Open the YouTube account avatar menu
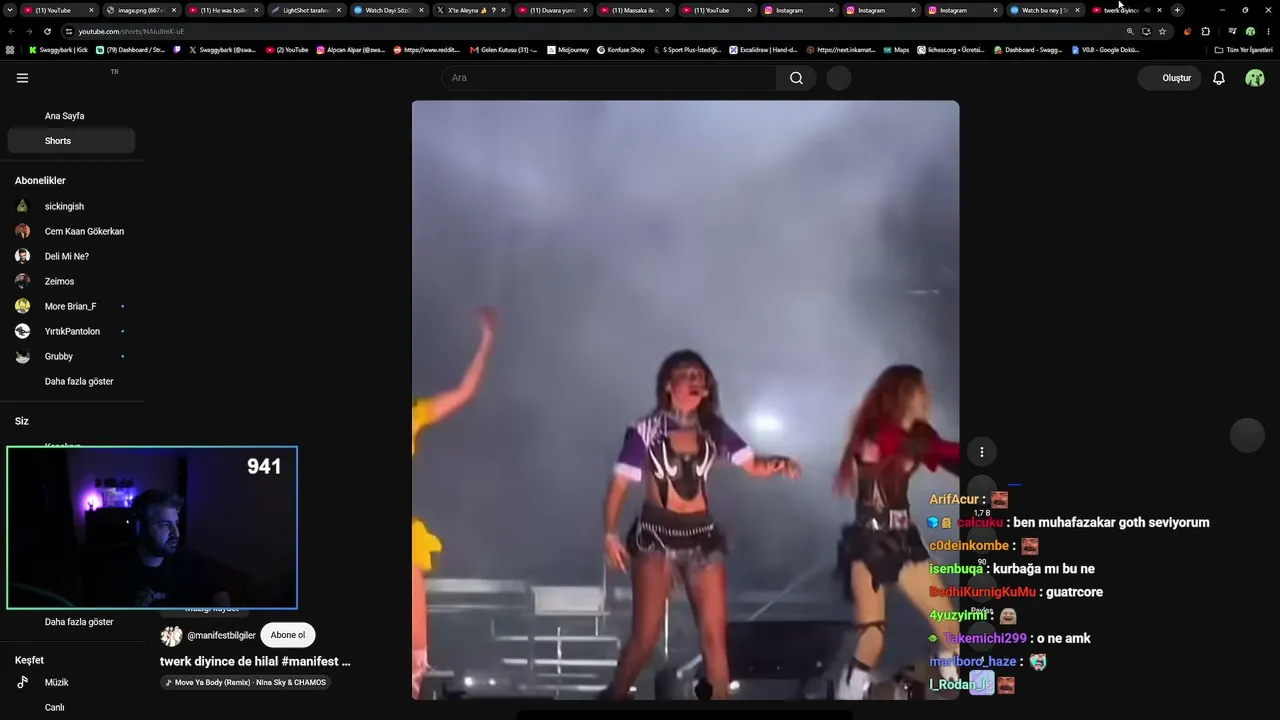Image resolution: width=1280 pixels, height=720 pixels. [x=1255, y=78]
